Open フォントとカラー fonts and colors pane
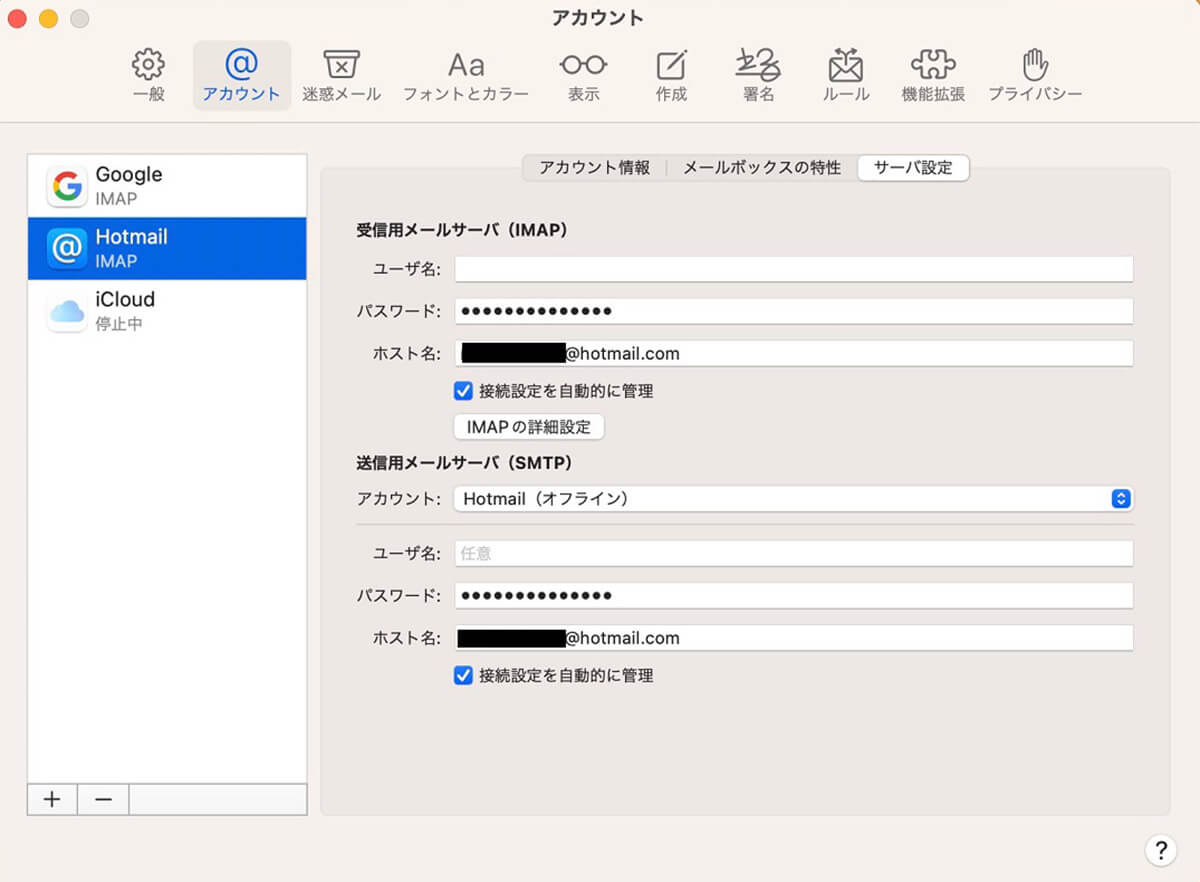 pyautogui.click(x=466, y=75)
